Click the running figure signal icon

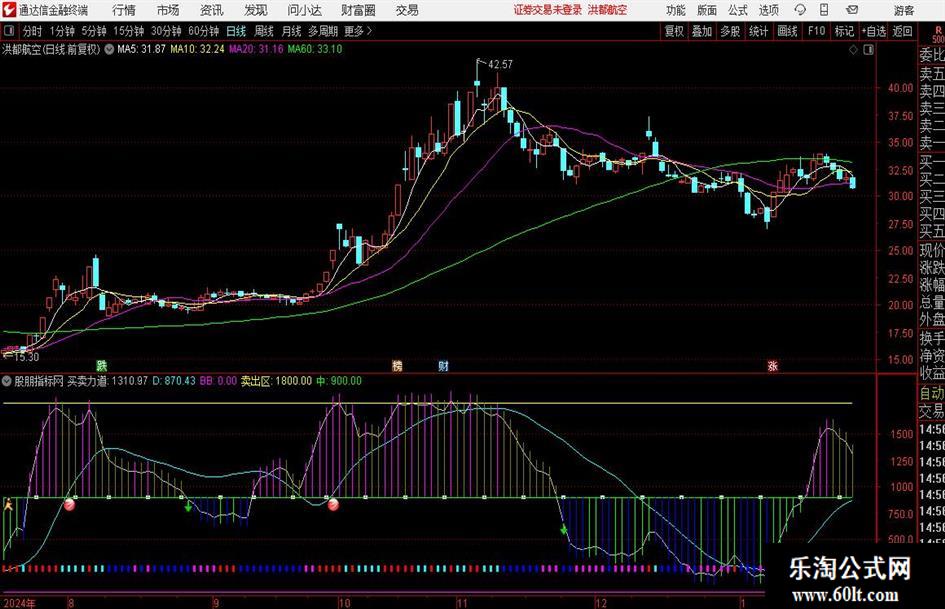(x=8, y=504)
